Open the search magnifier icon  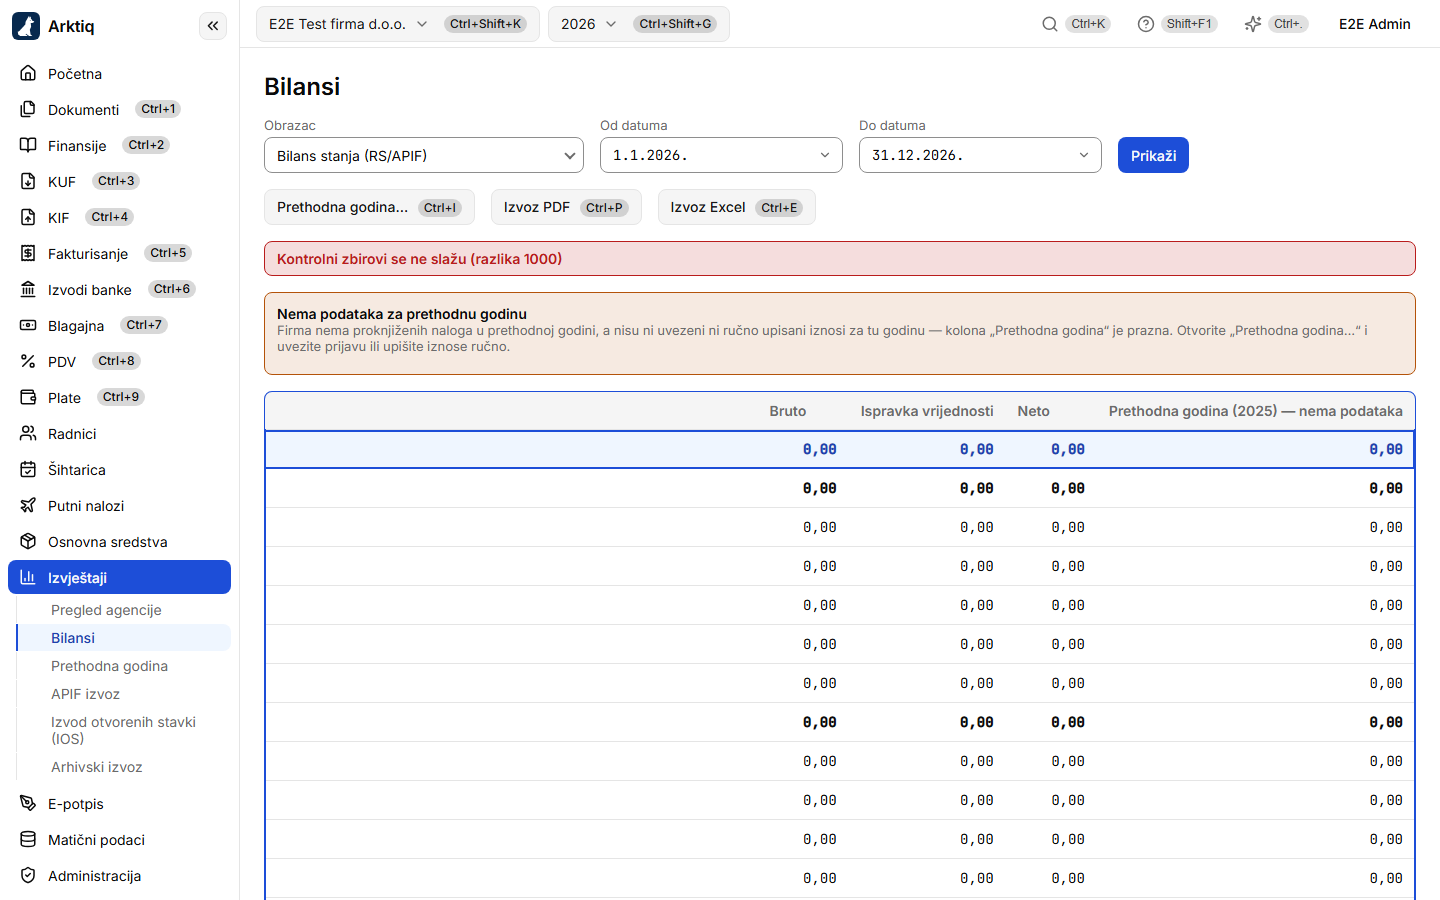point(1050,24)
